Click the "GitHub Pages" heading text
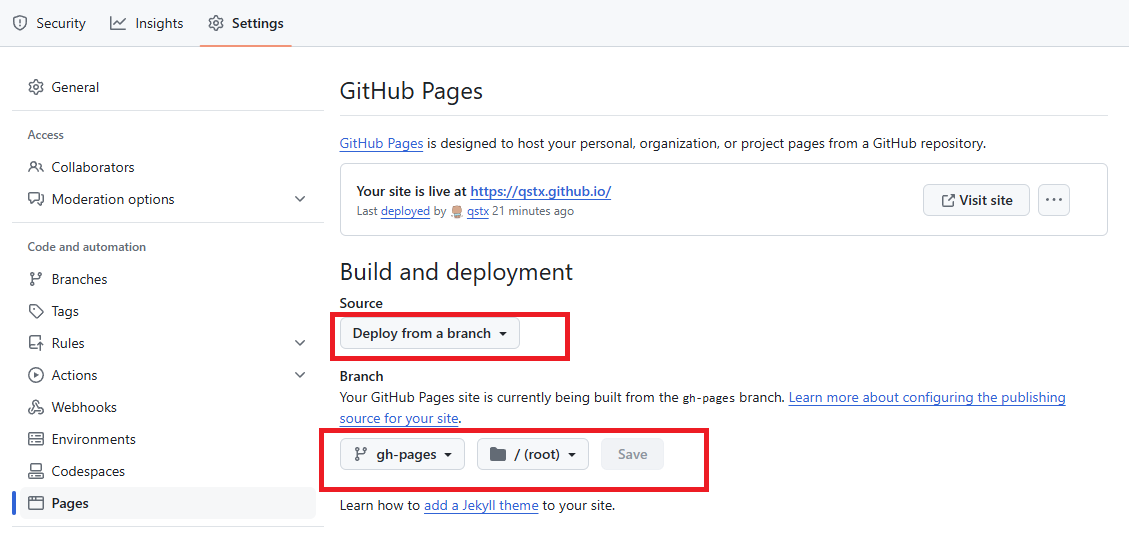1129x535 pixels. click(411, 91)
